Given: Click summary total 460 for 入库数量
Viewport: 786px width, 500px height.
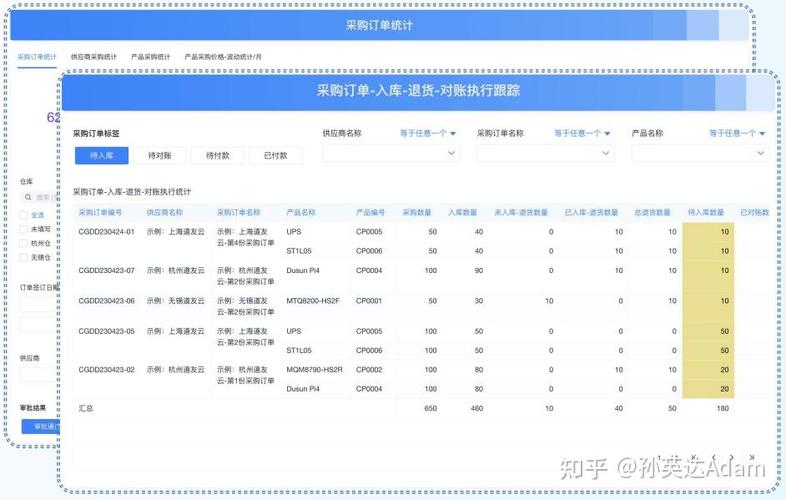Looking at the screenshot, I should (477, 408).
